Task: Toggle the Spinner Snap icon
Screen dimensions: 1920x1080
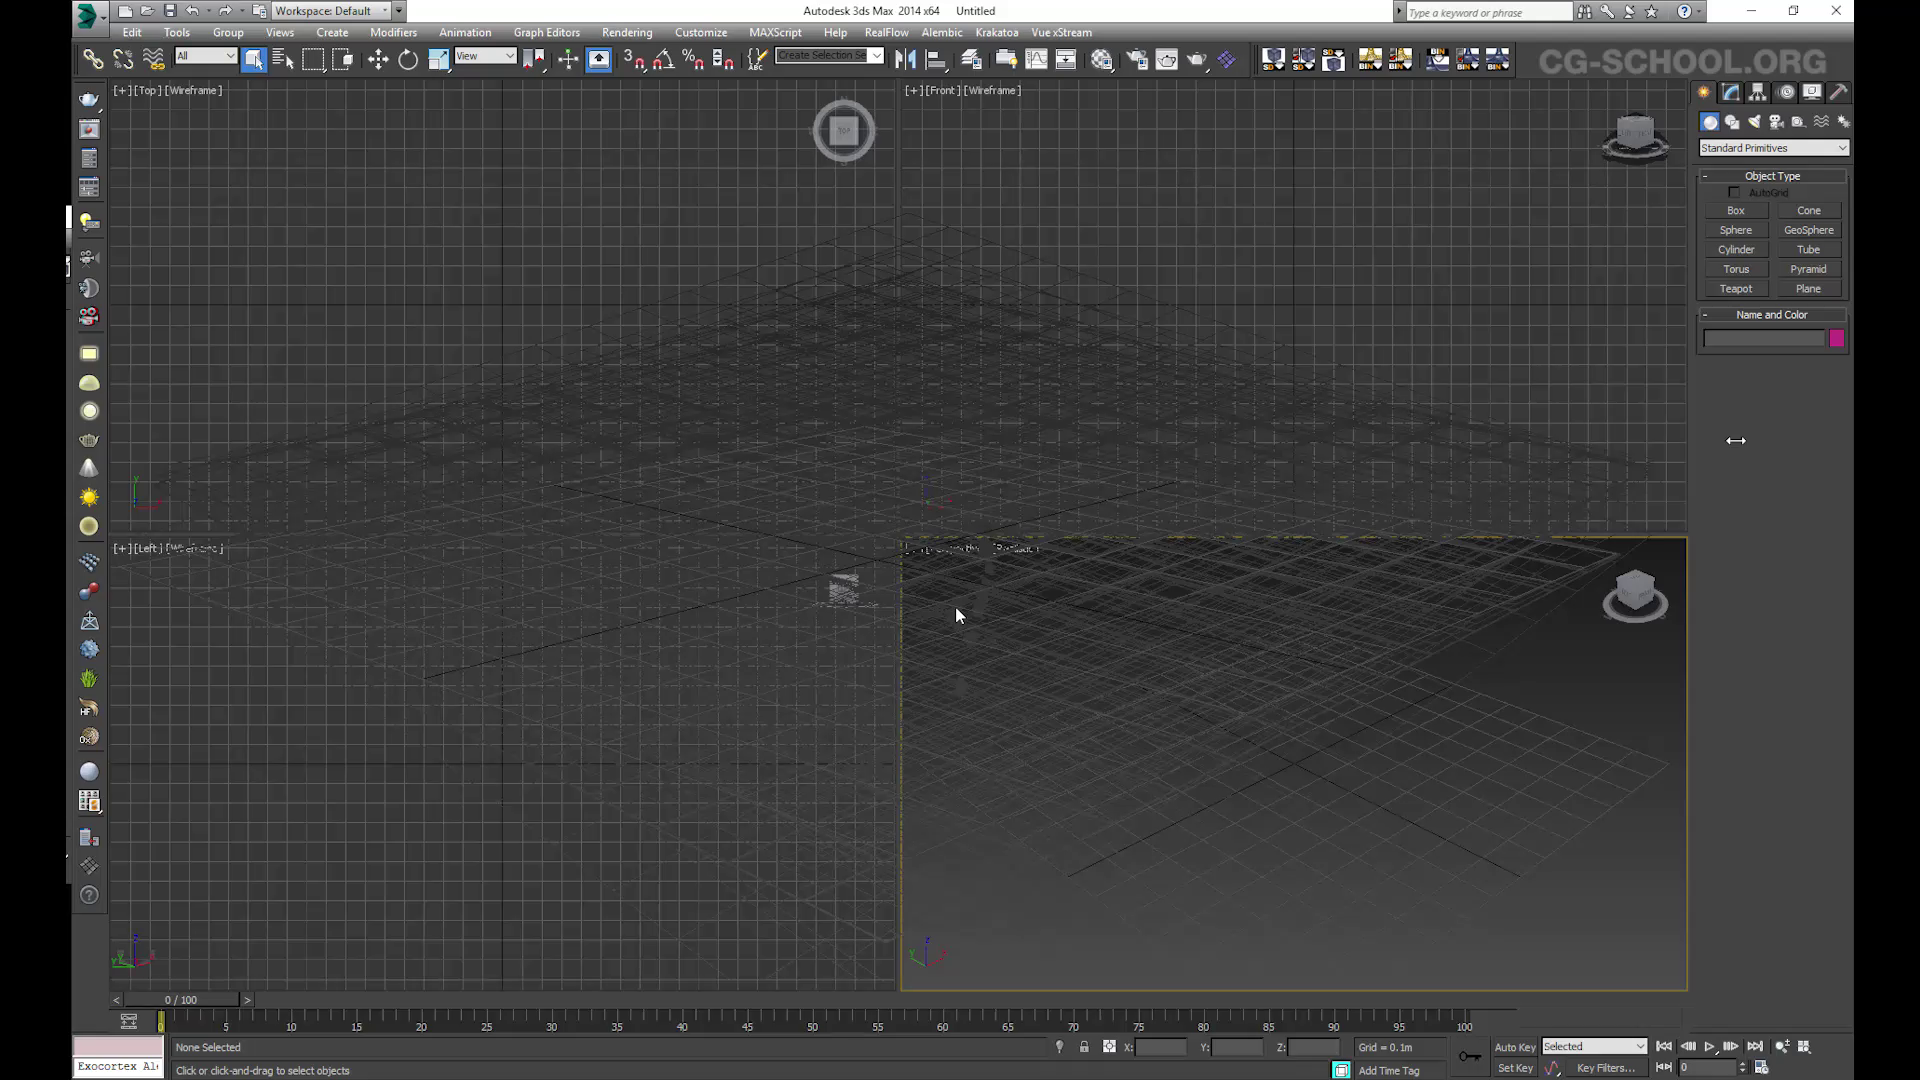Action: pos(723,60)
